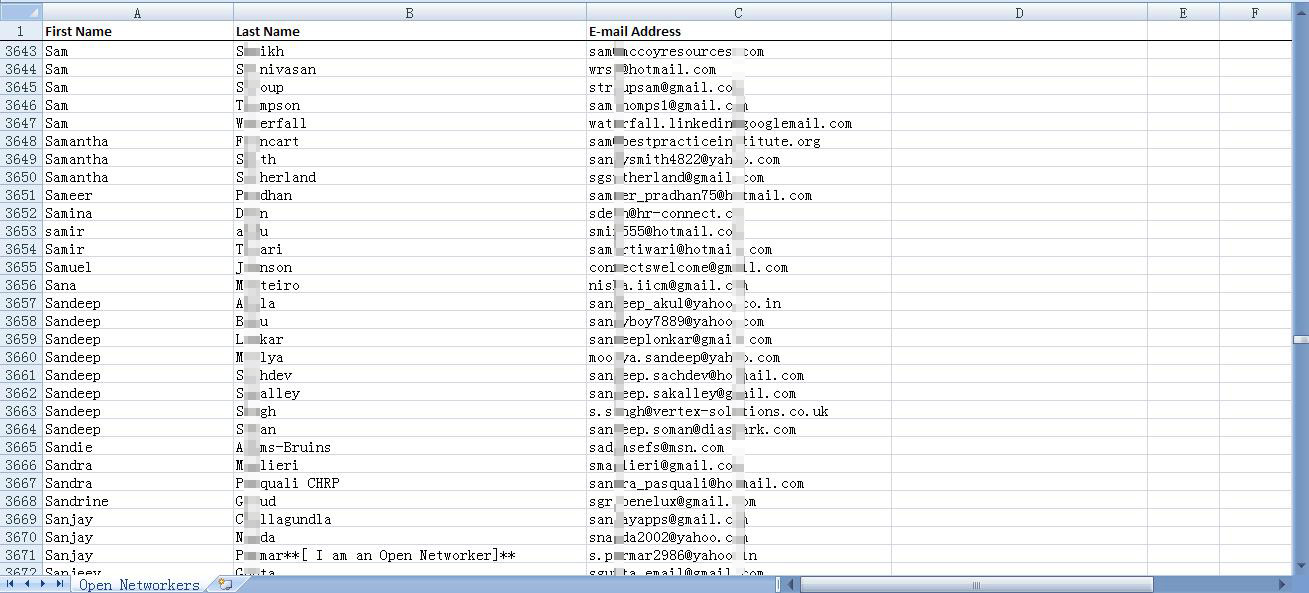Click the vertical scrollbar thumb

(x=1300, y=340)
